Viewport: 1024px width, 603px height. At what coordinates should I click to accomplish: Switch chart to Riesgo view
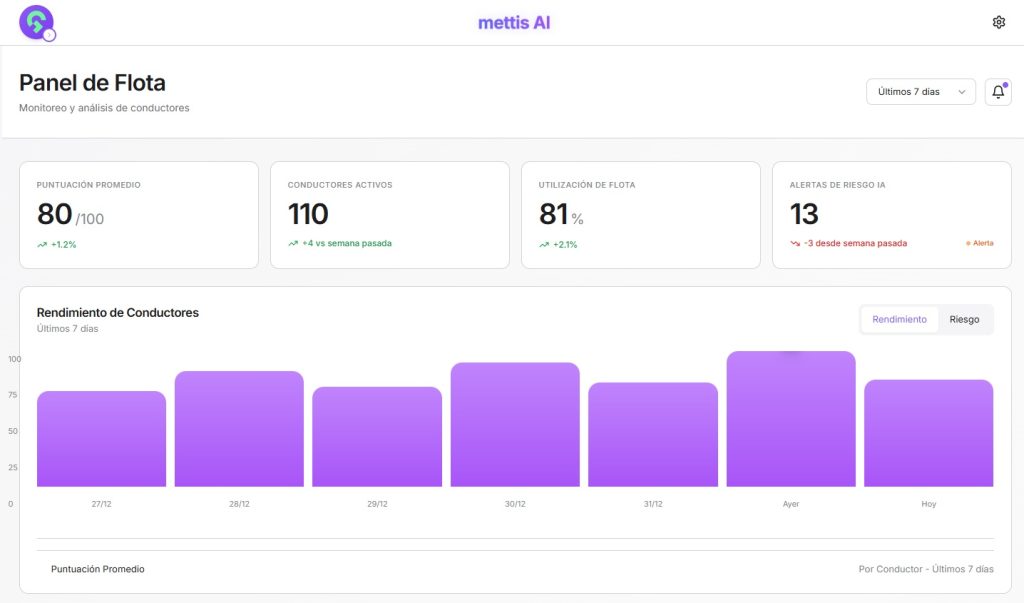pos(964,320)
